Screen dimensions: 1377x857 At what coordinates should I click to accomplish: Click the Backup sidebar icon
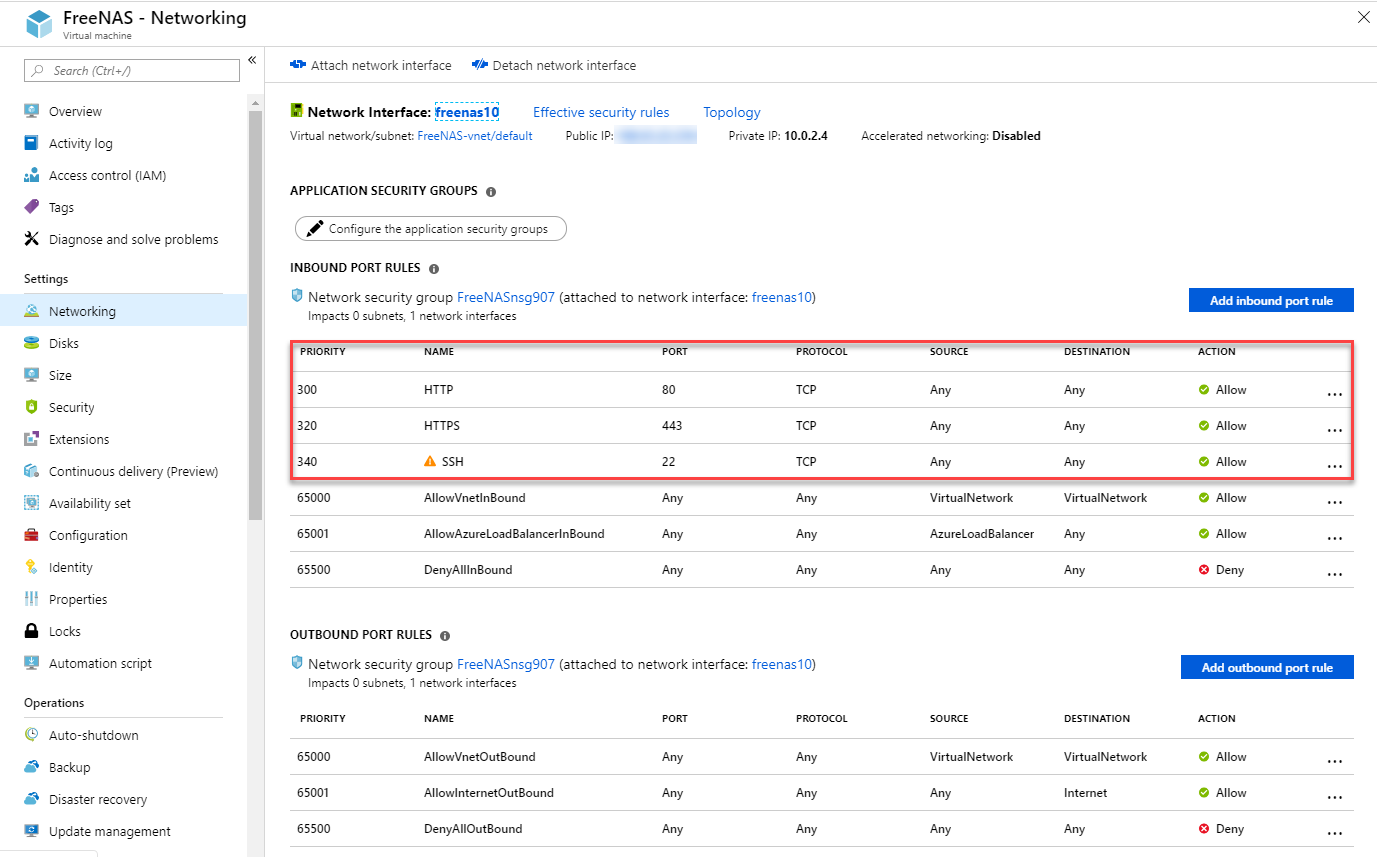click(x=32, y=767)
